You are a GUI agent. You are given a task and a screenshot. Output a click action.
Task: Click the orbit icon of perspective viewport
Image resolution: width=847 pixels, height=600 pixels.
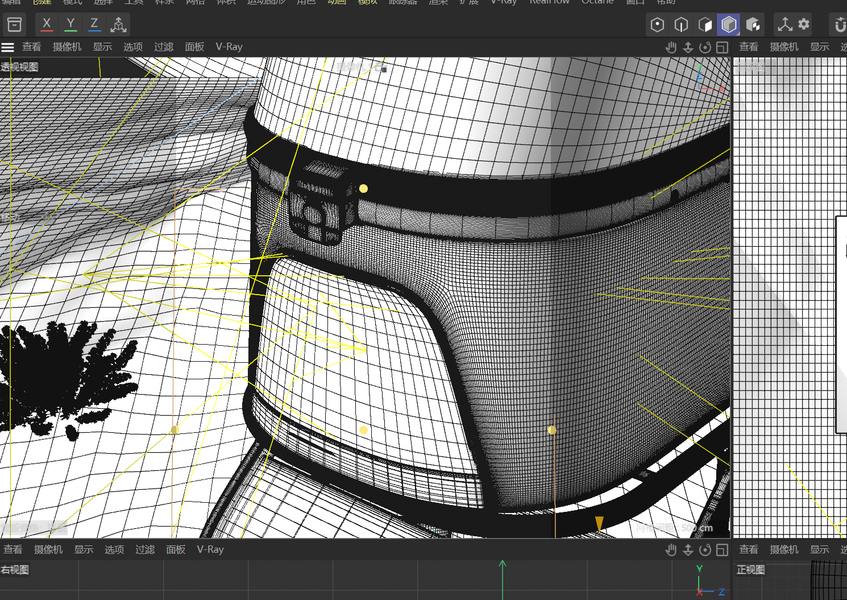click(705, 48)
